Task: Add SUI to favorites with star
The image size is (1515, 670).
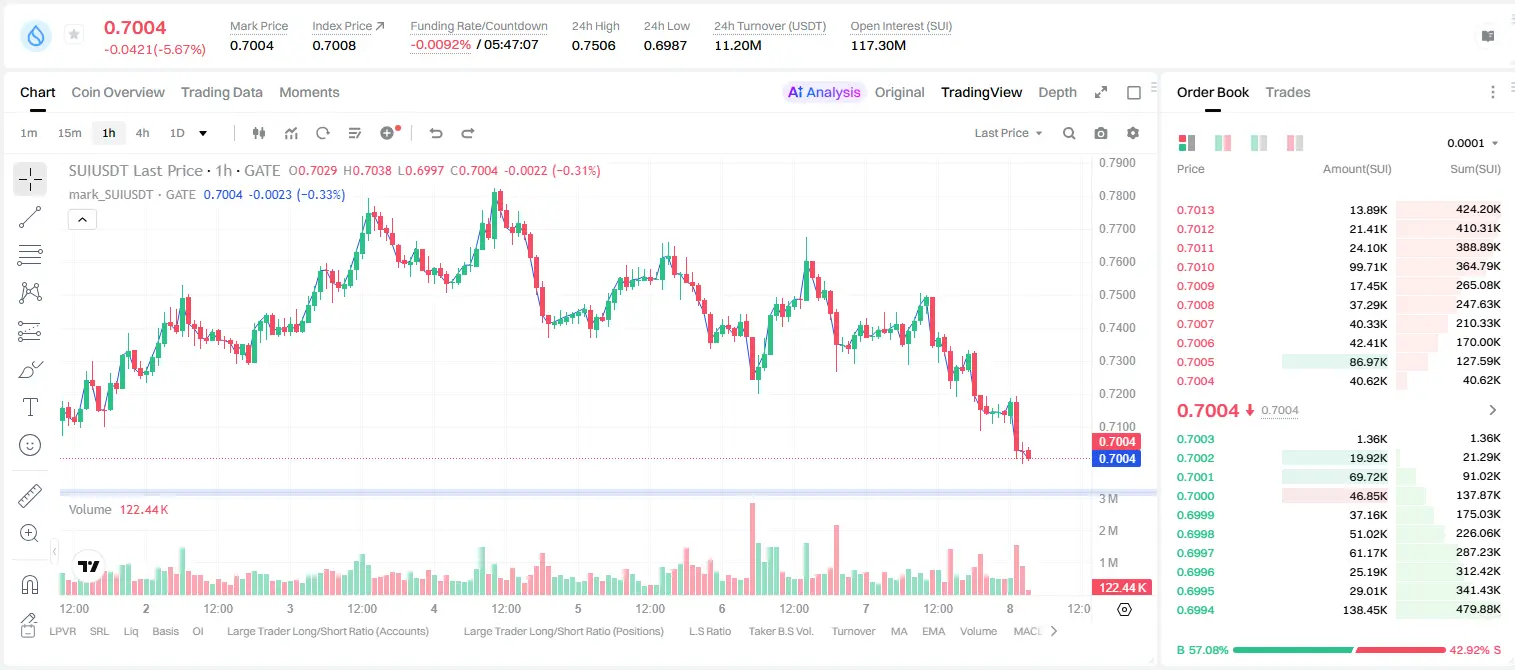Action: (x=74, y=35)
